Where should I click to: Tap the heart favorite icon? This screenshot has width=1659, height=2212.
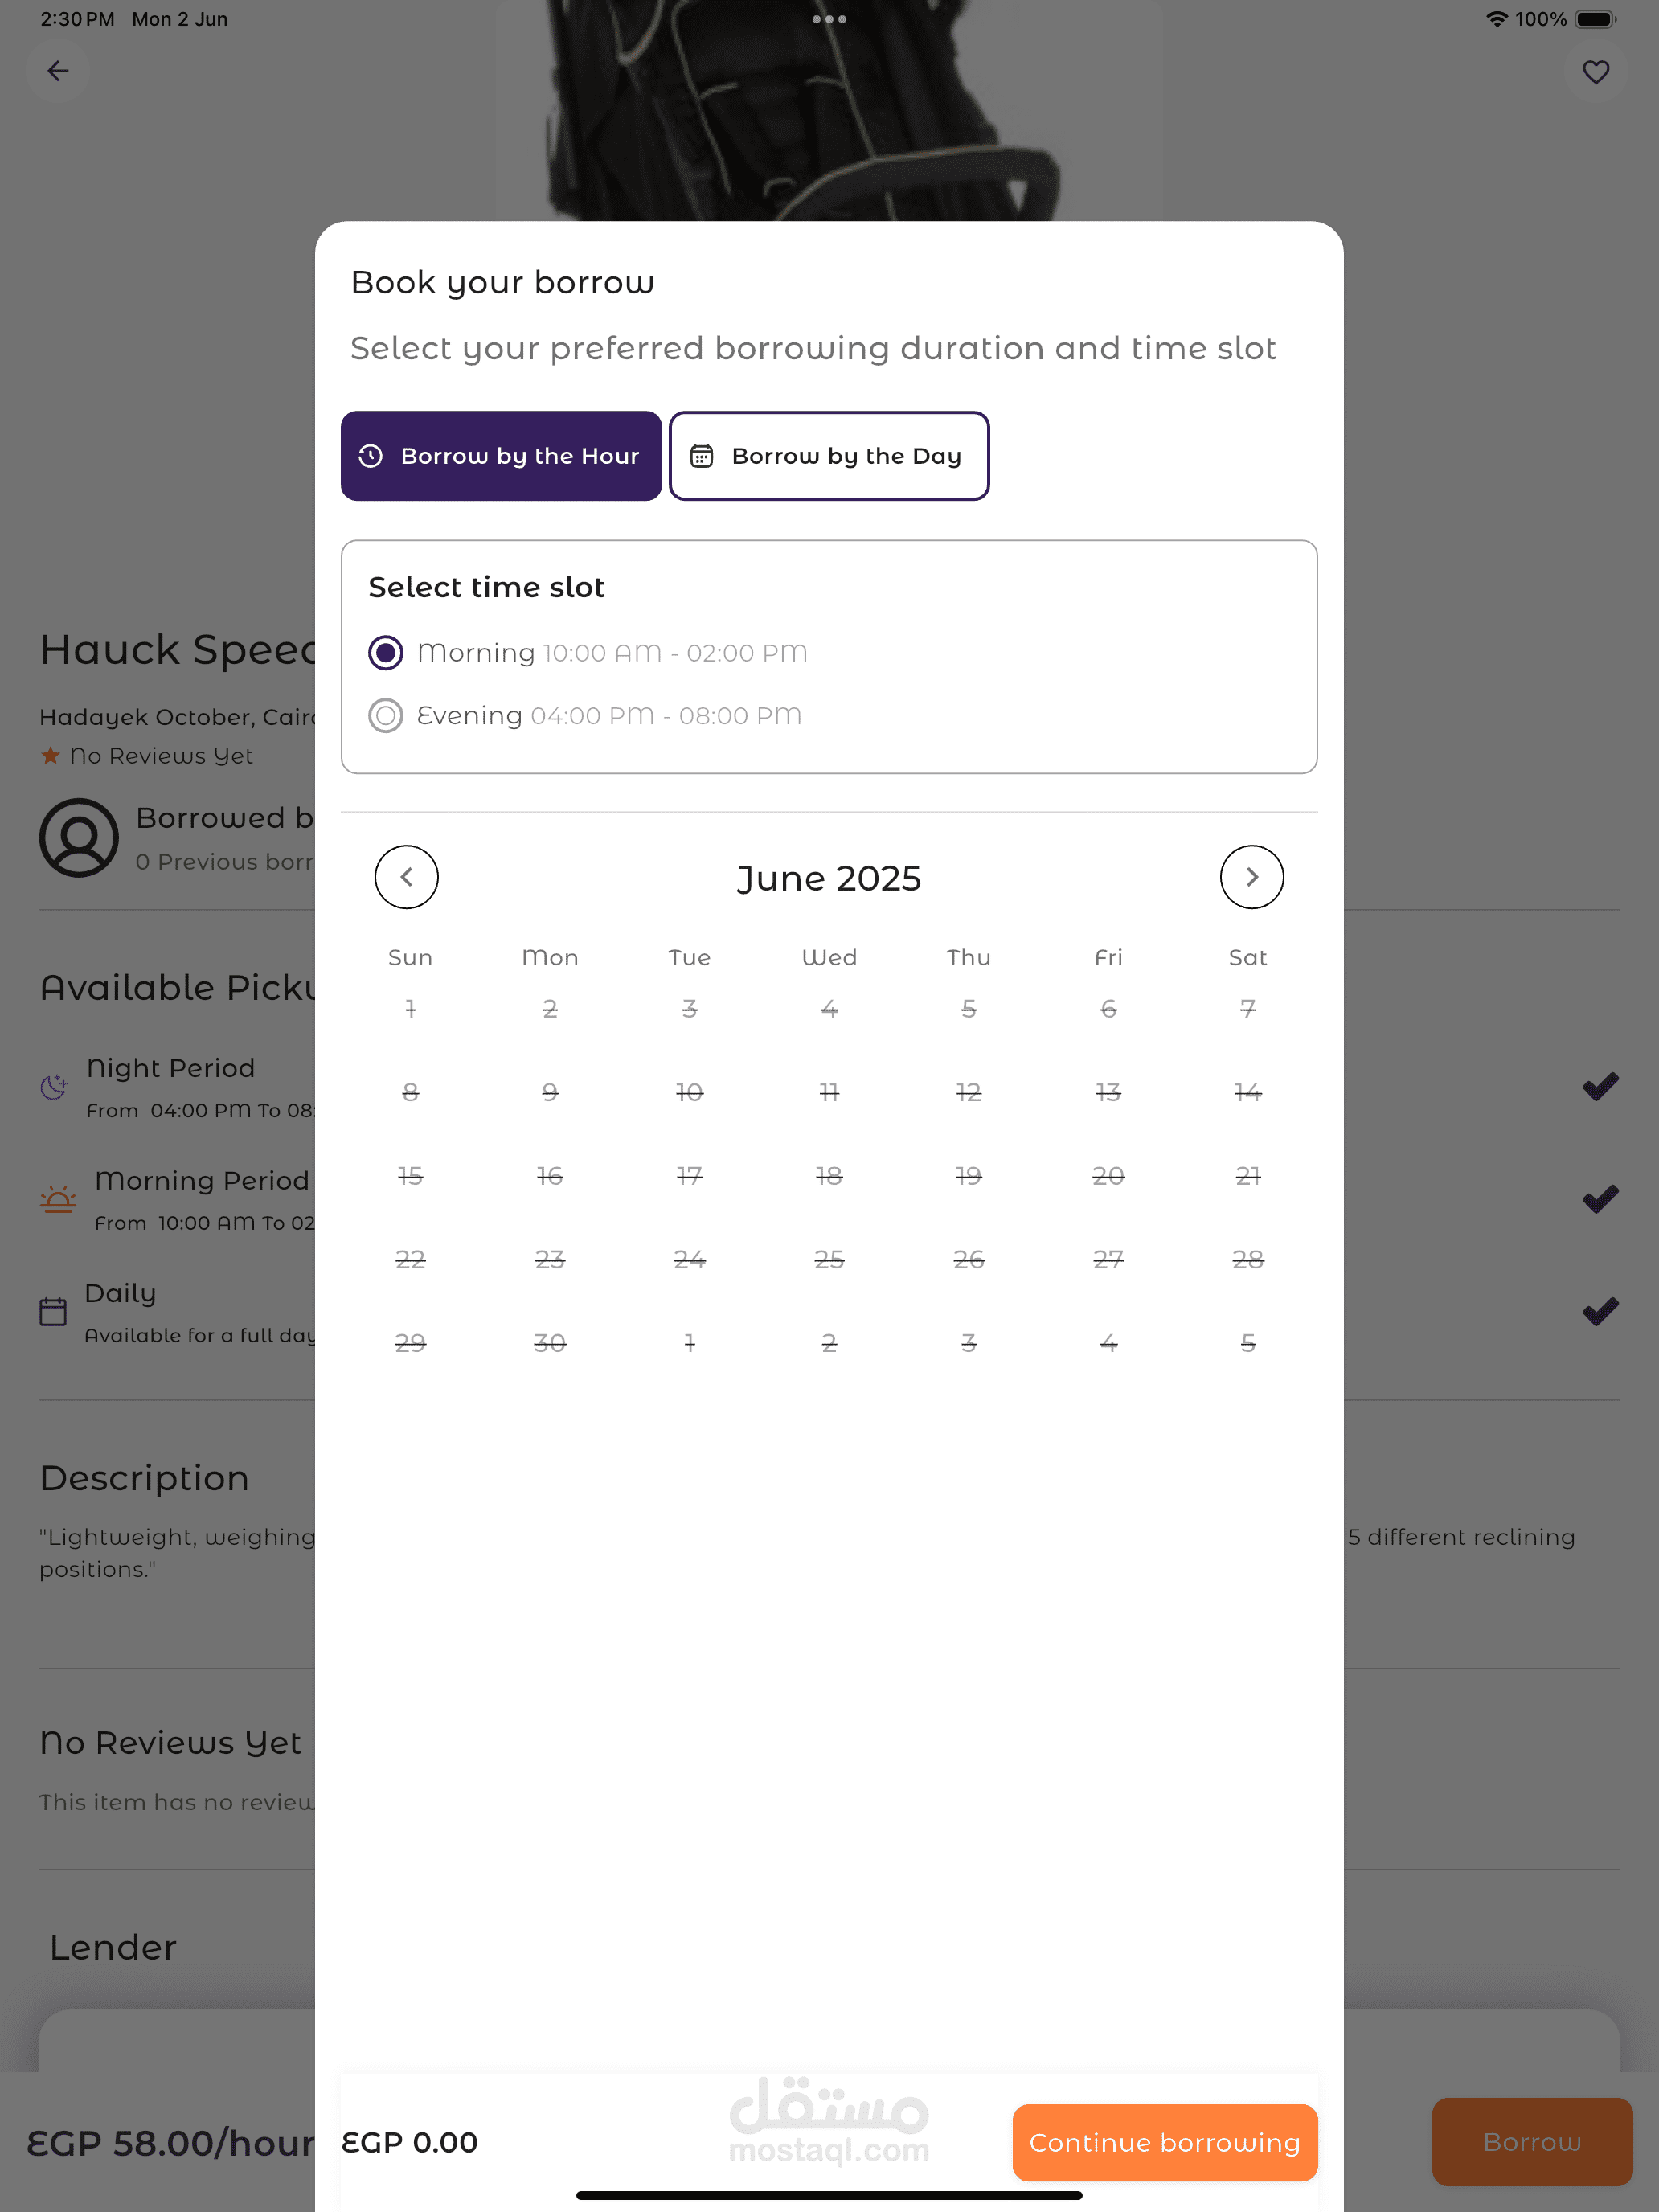pyautogui.click(x=1596, y=71)
